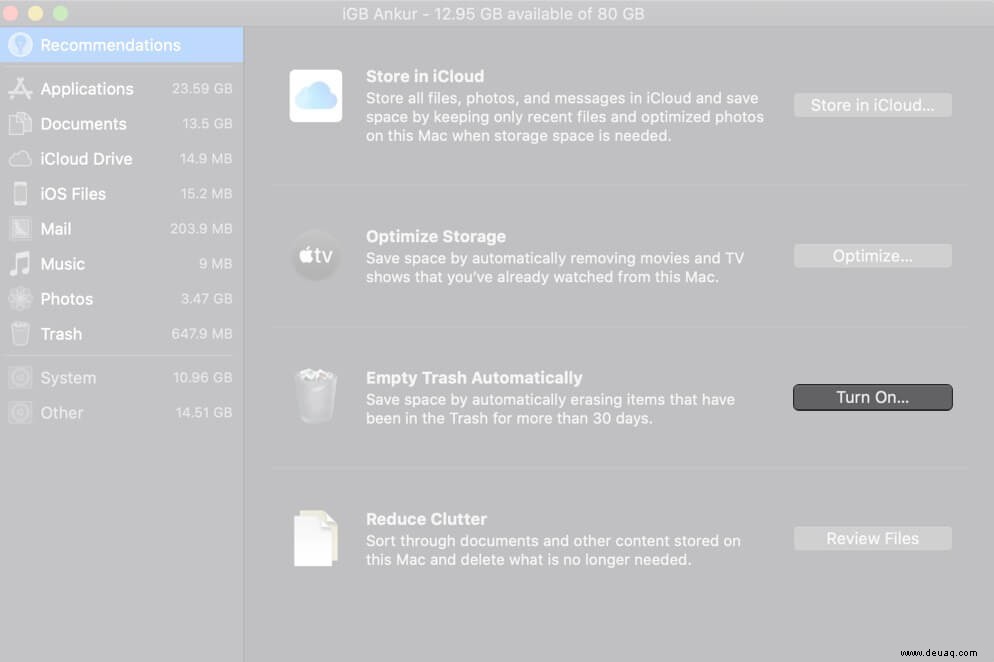The image size is (994, 662).
Task: Click the large iCloud icon beside Store in iCloud
Action: [316, 96]
